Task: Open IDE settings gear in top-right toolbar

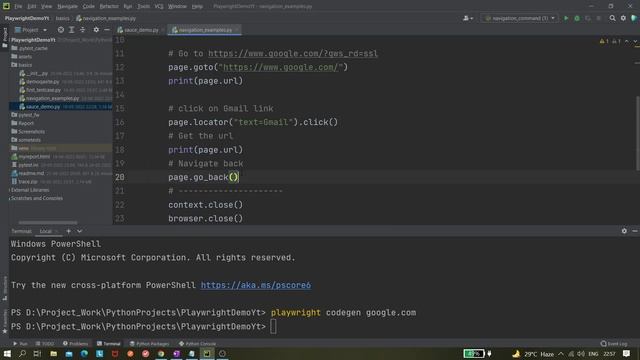Action: click(623, 18)
